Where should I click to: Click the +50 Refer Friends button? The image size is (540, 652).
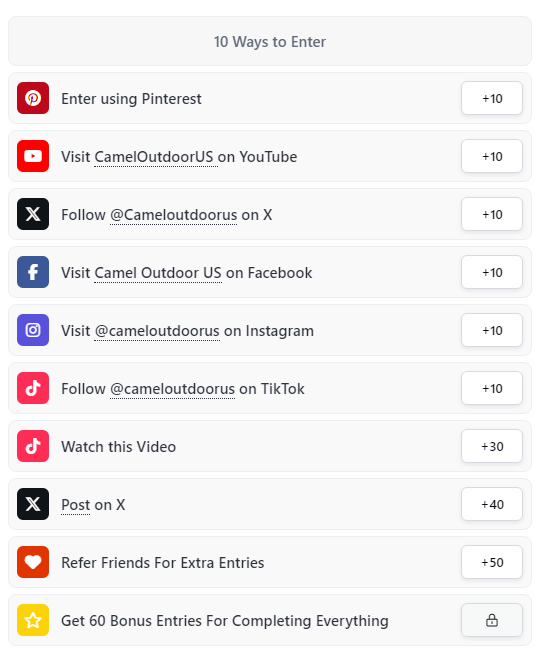pos(492,562)
